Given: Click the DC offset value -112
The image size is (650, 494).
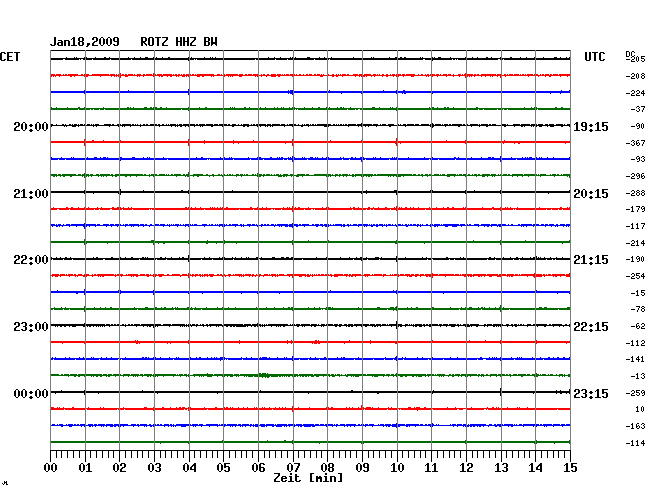Looking at the screenshot, I should coord(635,343).
